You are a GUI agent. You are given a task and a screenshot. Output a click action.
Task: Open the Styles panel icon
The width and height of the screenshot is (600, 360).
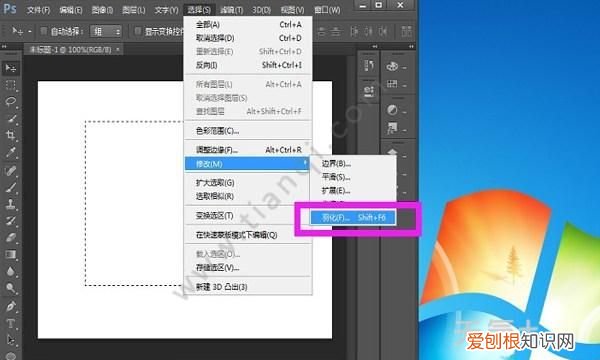[392, 128]
